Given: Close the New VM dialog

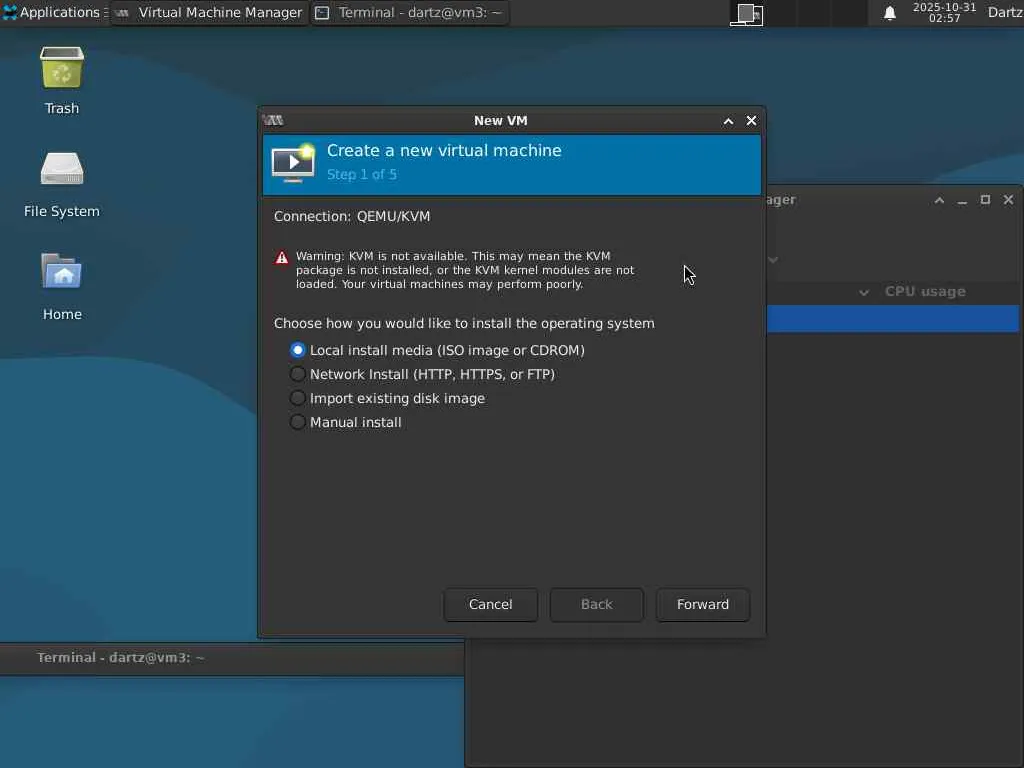Looking at the screenshot, I should pyautogui.click(x=752, y=121).
